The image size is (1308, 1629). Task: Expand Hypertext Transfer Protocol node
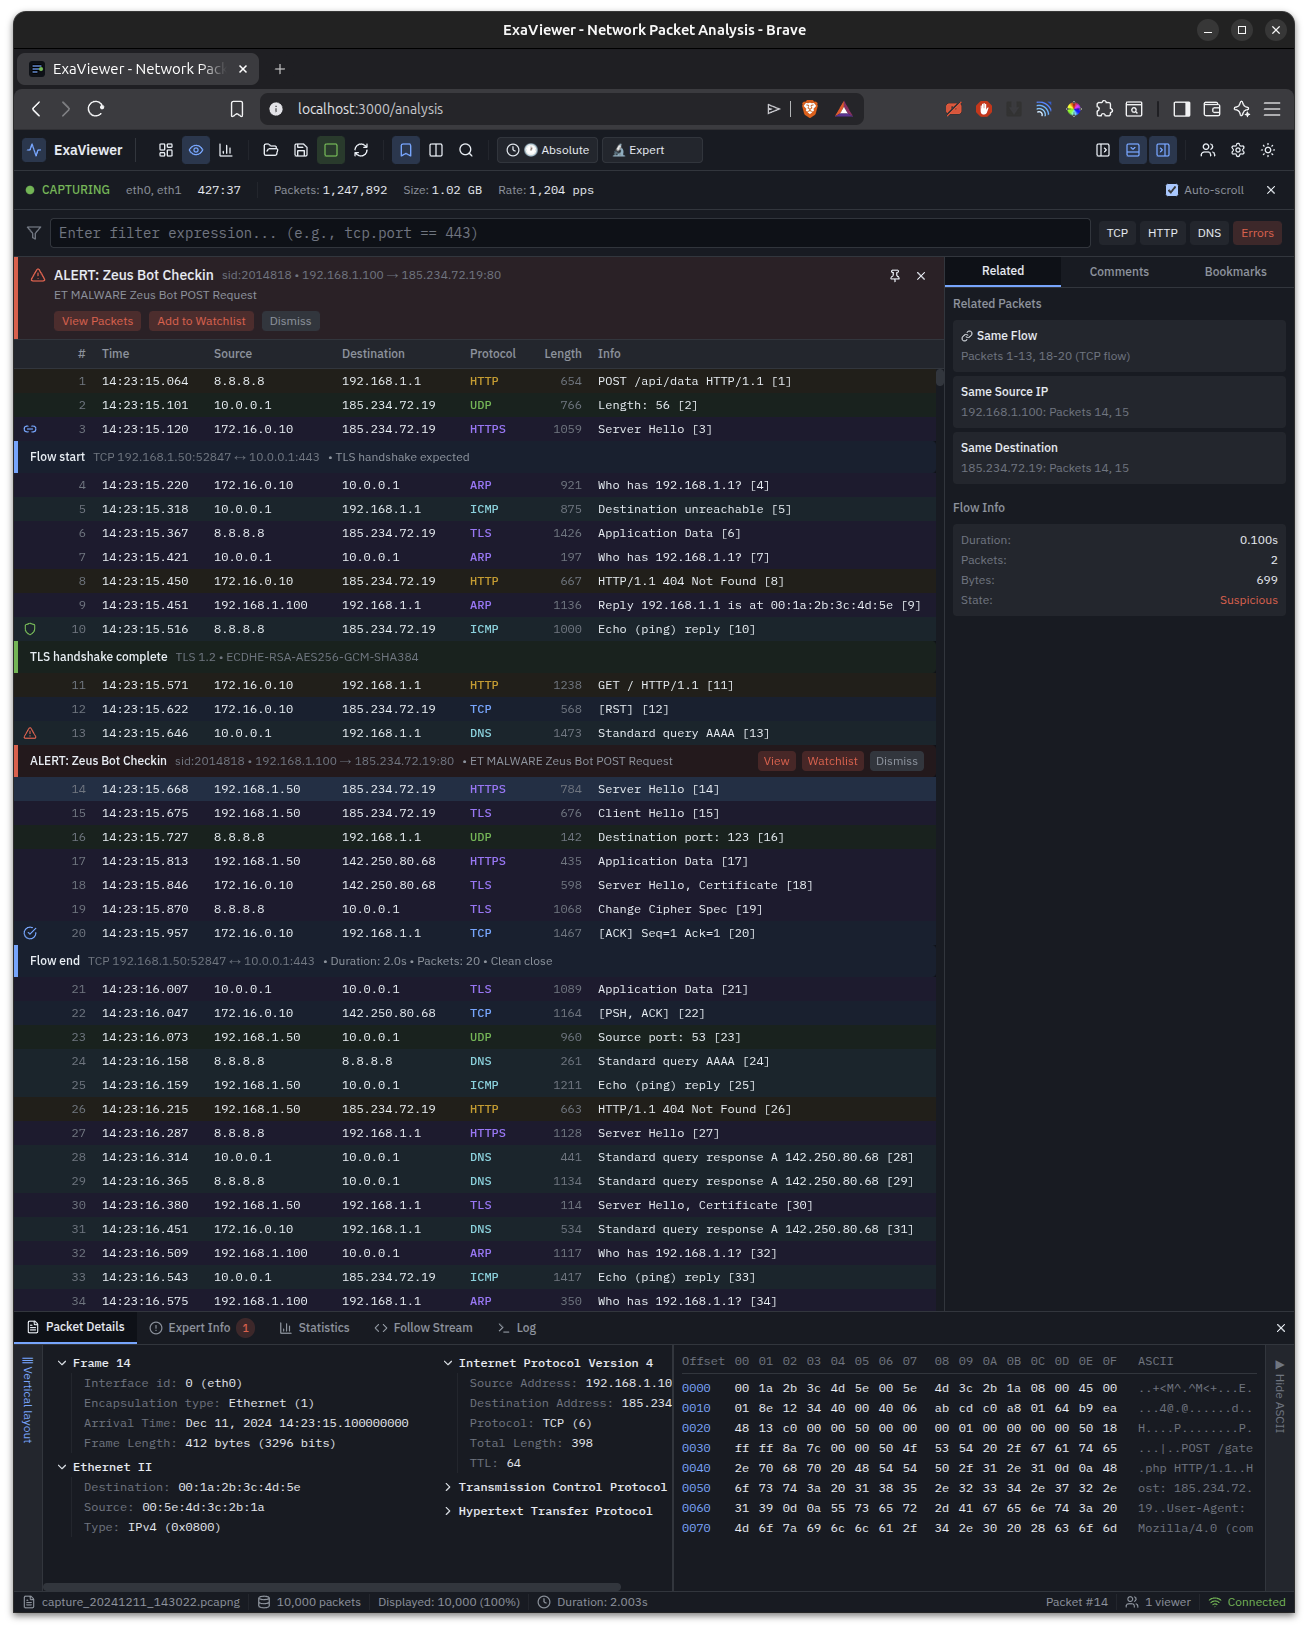point(448,1511)
